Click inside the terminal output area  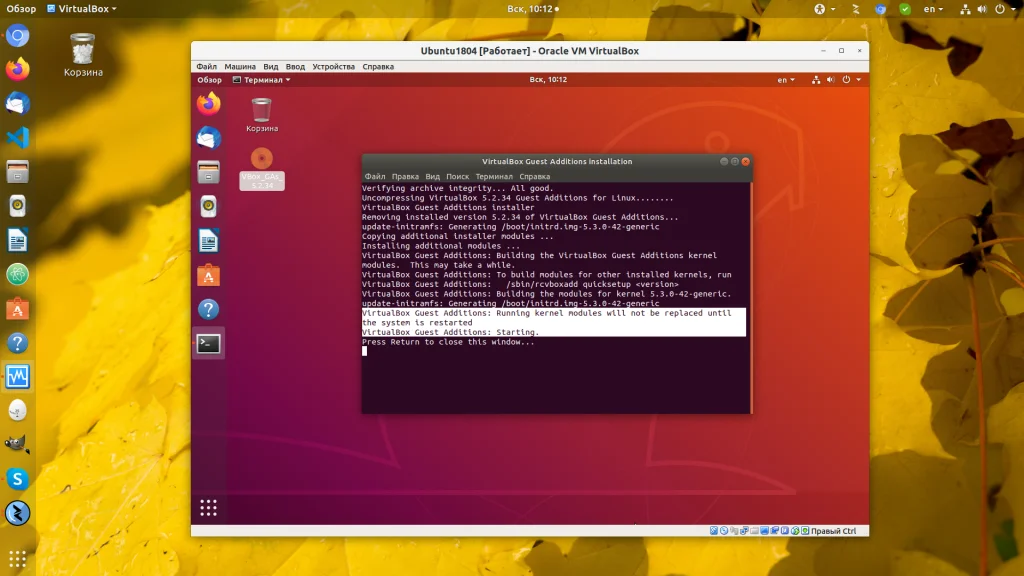[x=555, y=380]
